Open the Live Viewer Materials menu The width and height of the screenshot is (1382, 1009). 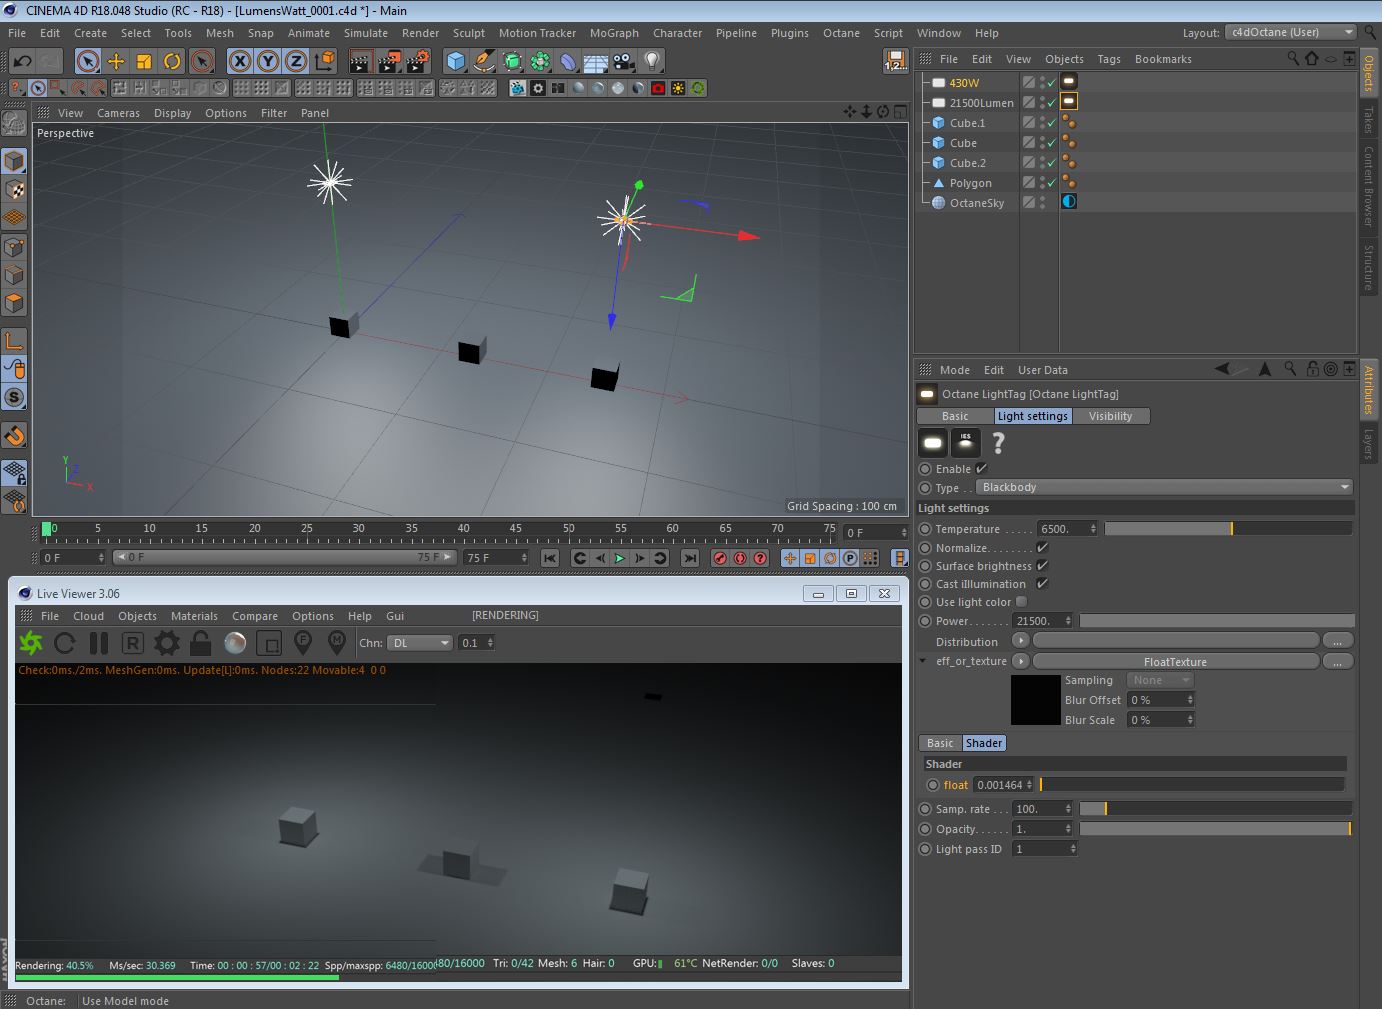(x=194, y=616)
